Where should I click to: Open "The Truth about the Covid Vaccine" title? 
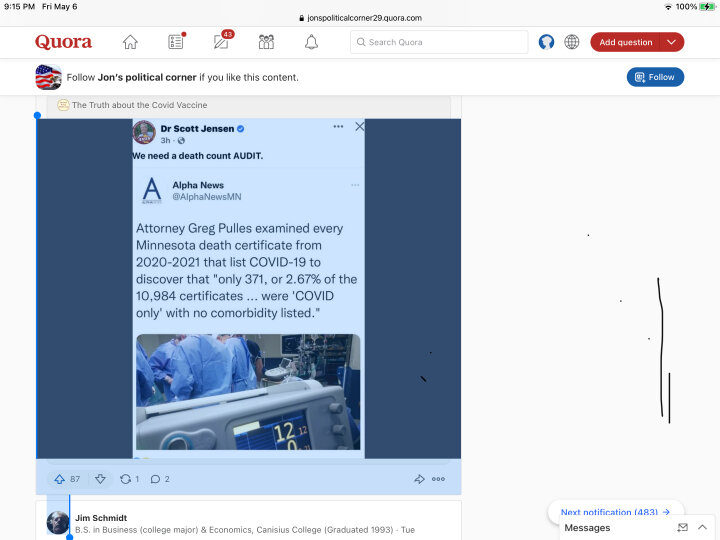point(139,105)
